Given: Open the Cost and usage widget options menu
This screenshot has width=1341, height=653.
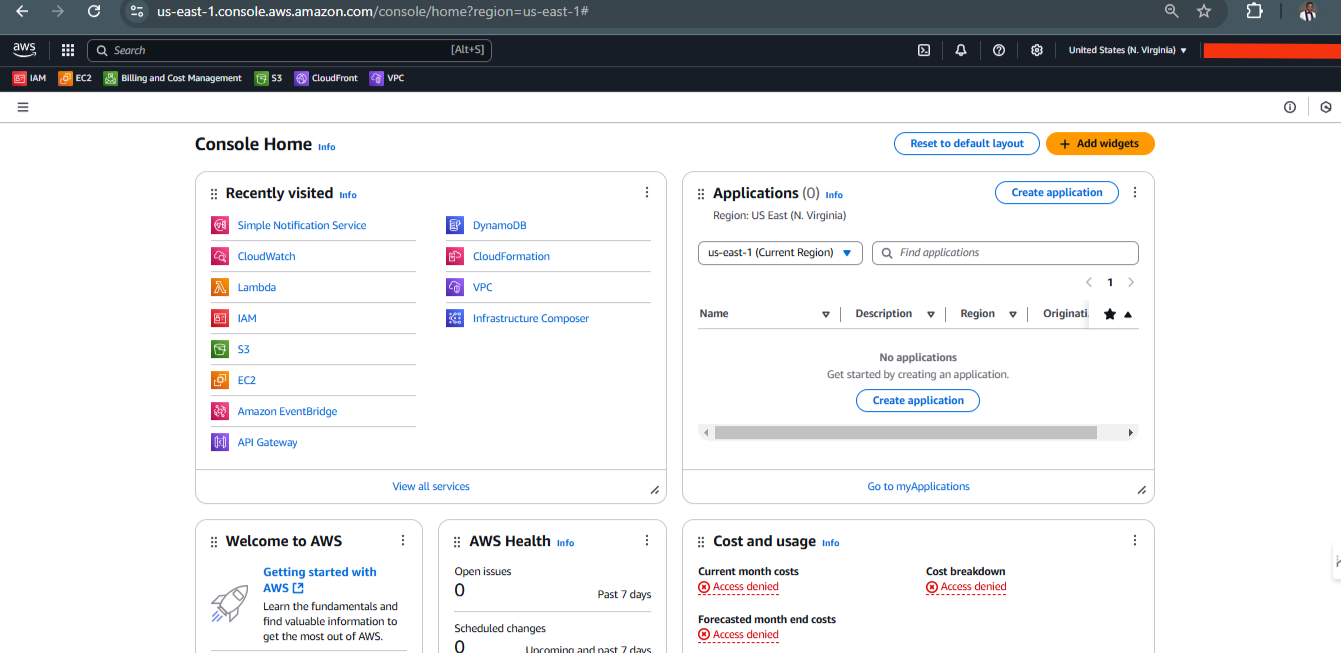Looking at the screenshot, I should pyautogui.click(x=1134, y=539).
